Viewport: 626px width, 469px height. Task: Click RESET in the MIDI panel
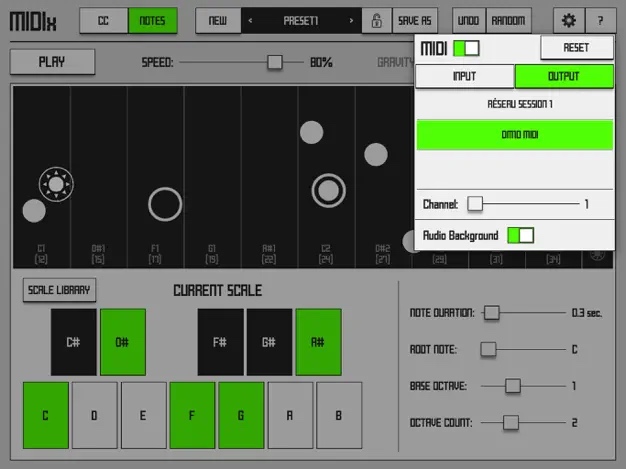click(577, 47)
